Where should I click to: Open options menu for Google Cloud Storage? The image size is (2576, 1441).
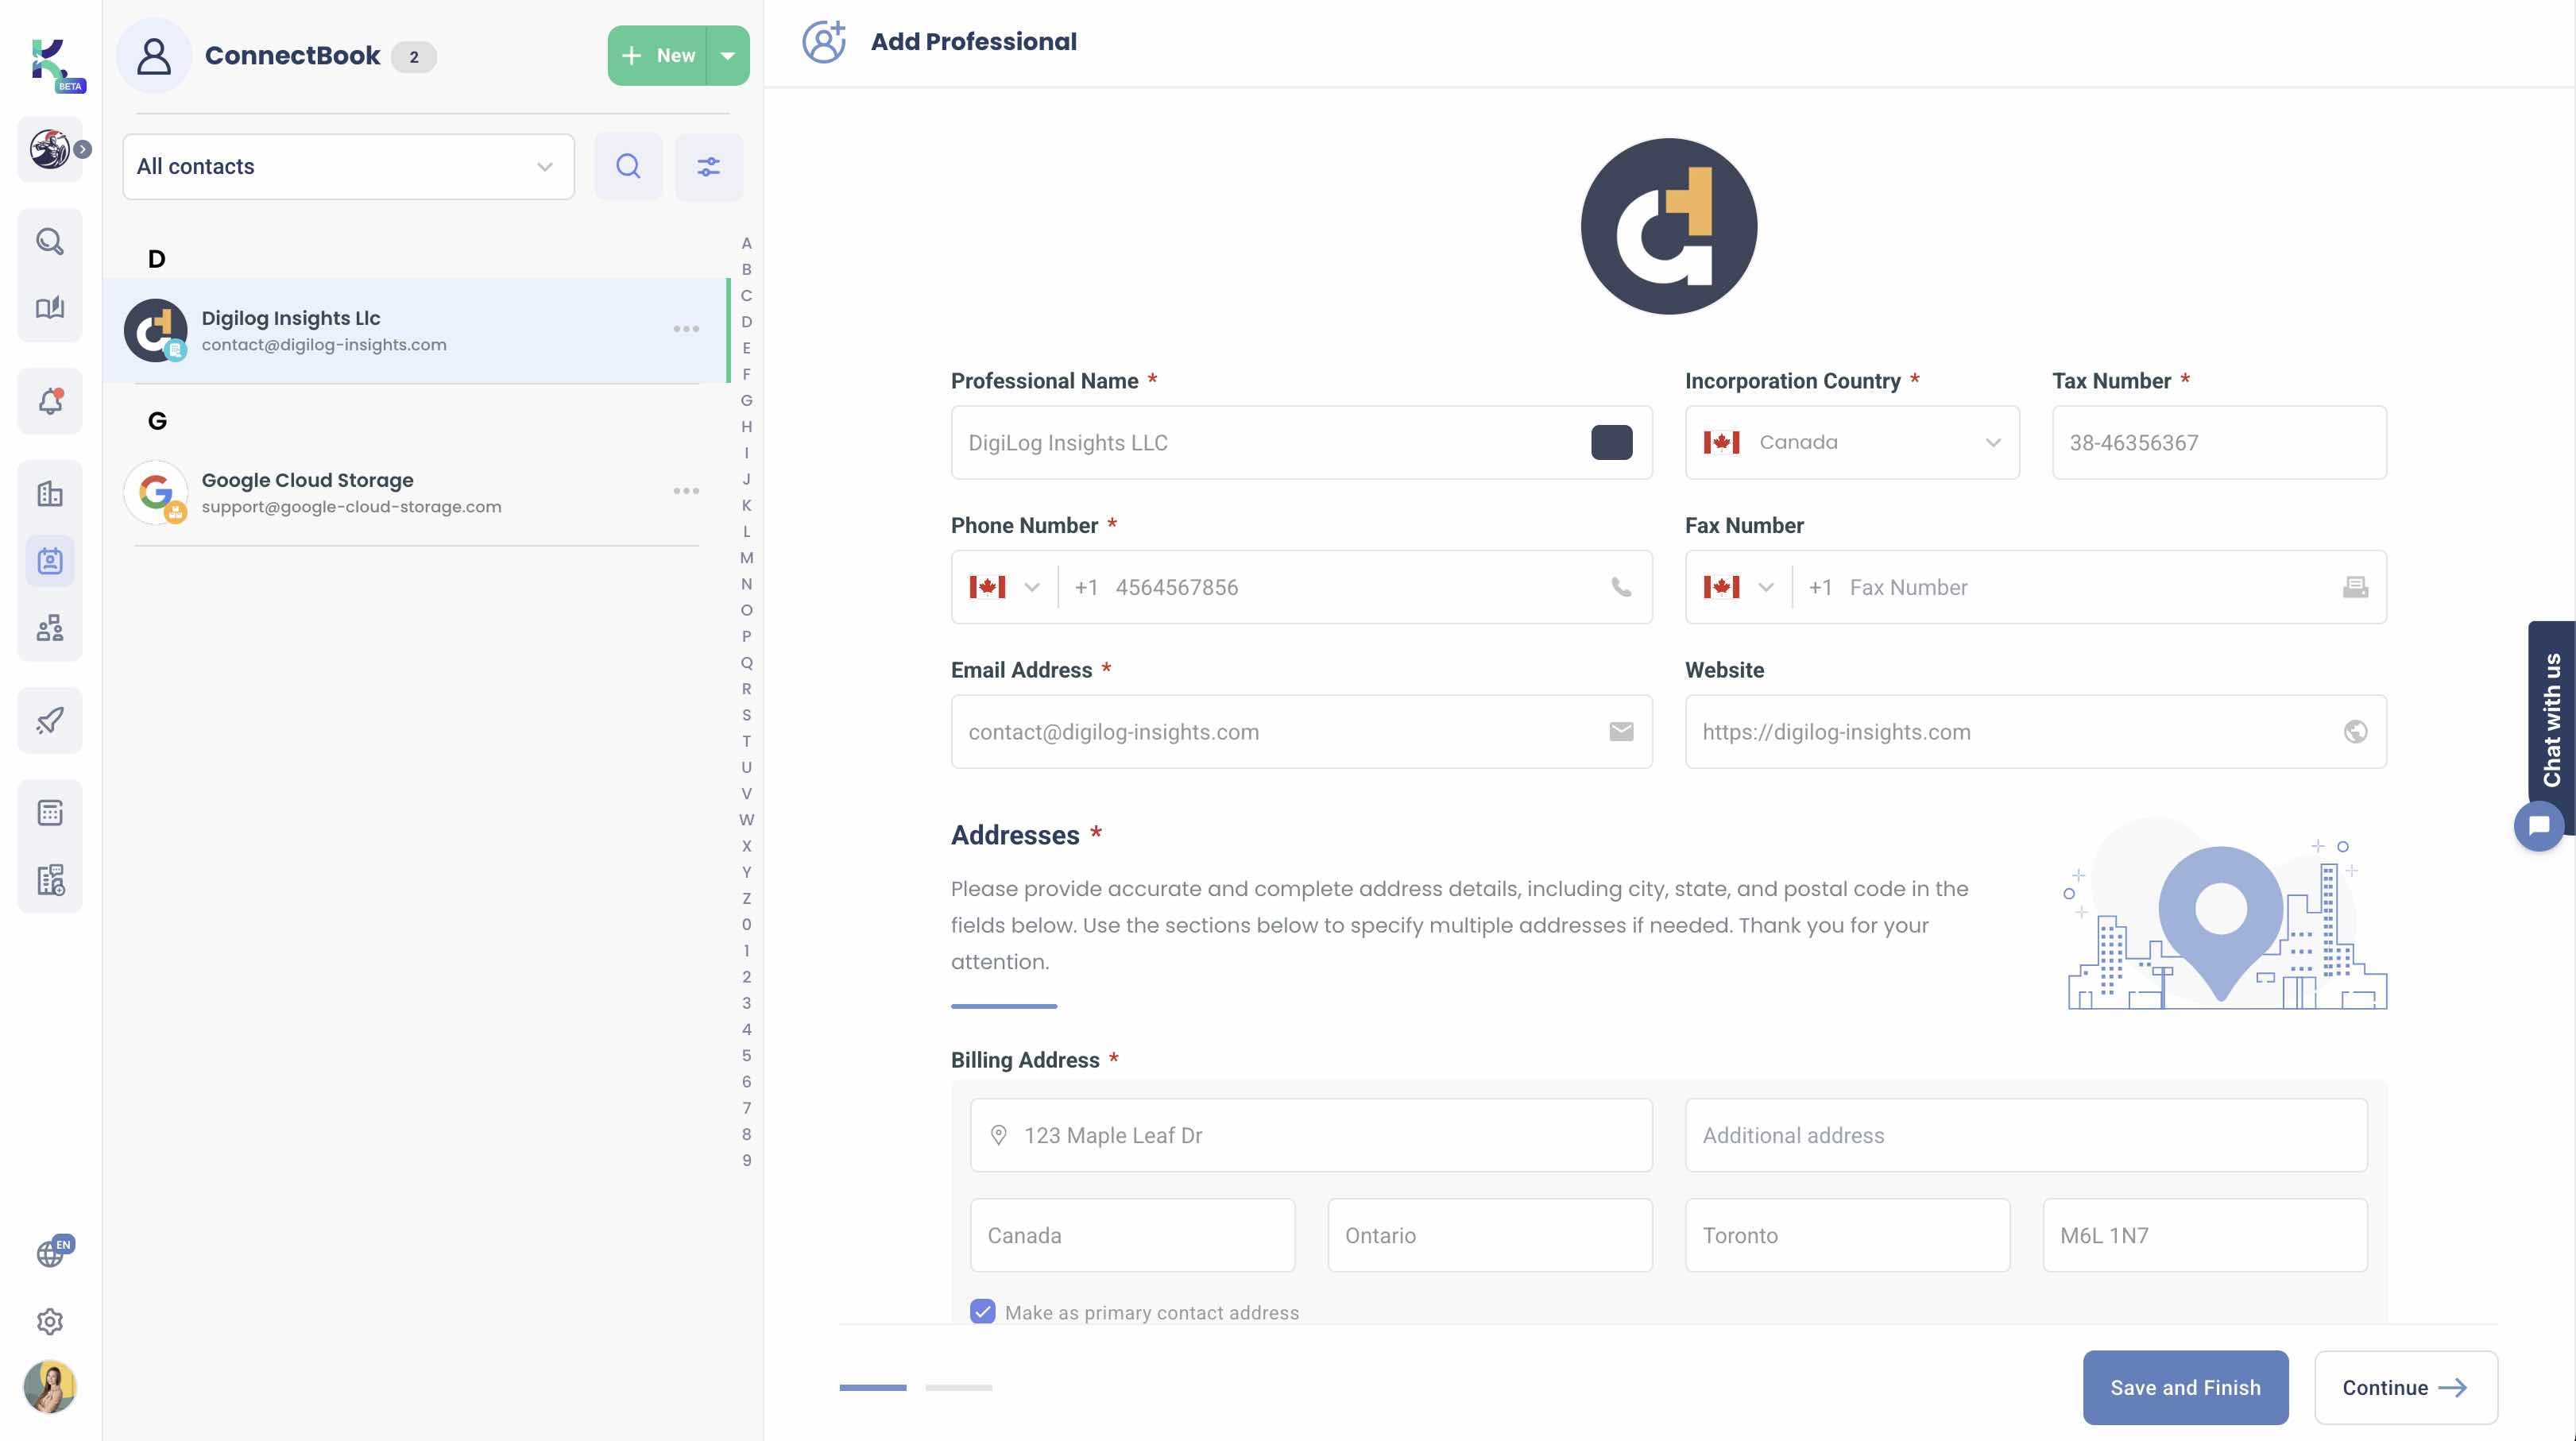tap(686, 490)
